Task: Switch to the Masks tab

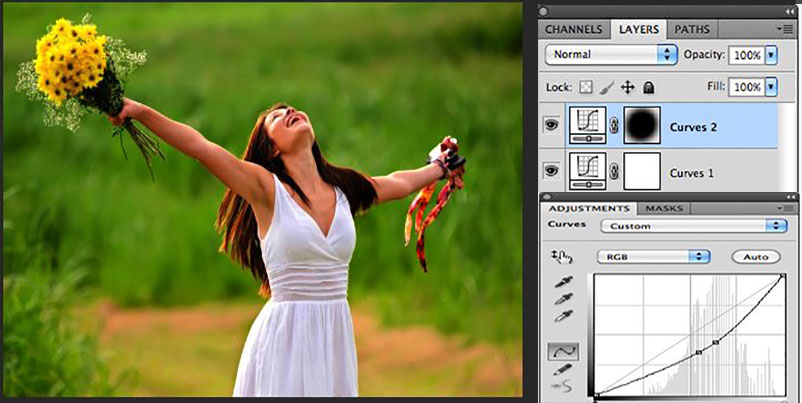Action: coord(664,209)
